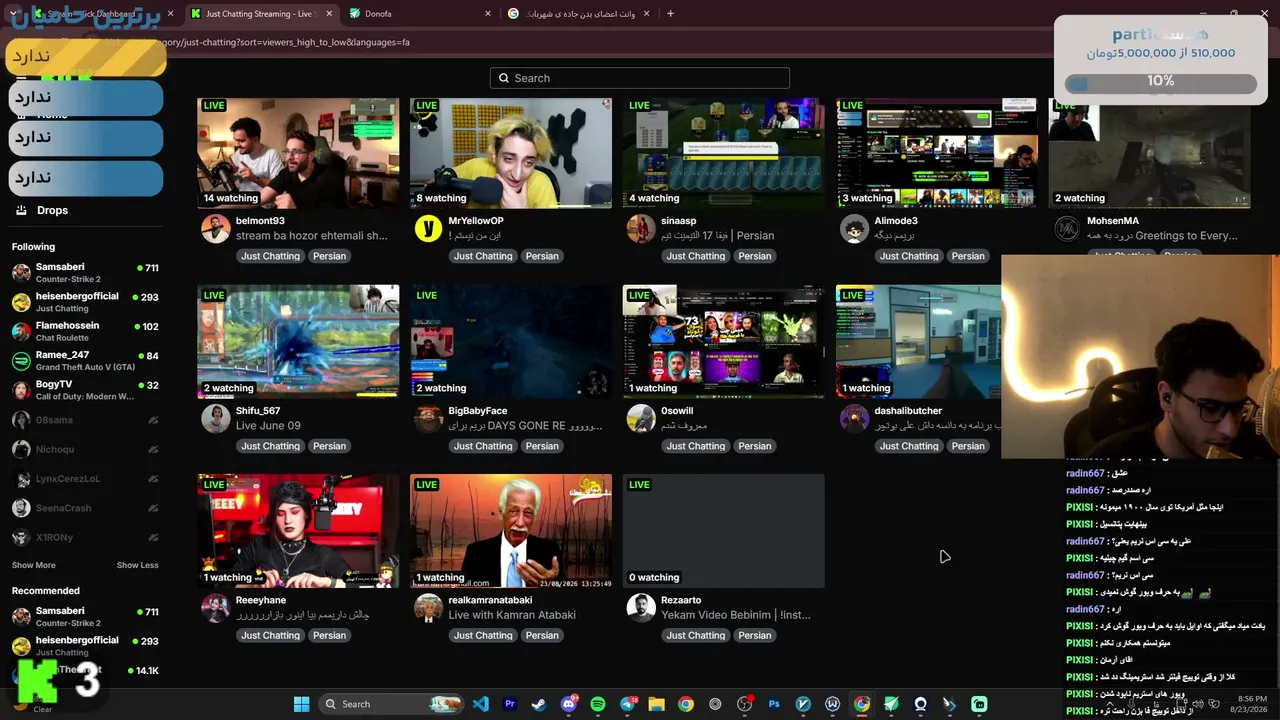The image size is (1280, 720).
Task: Open BigBabyFace's channel avatar
Action: coord(428,418)
